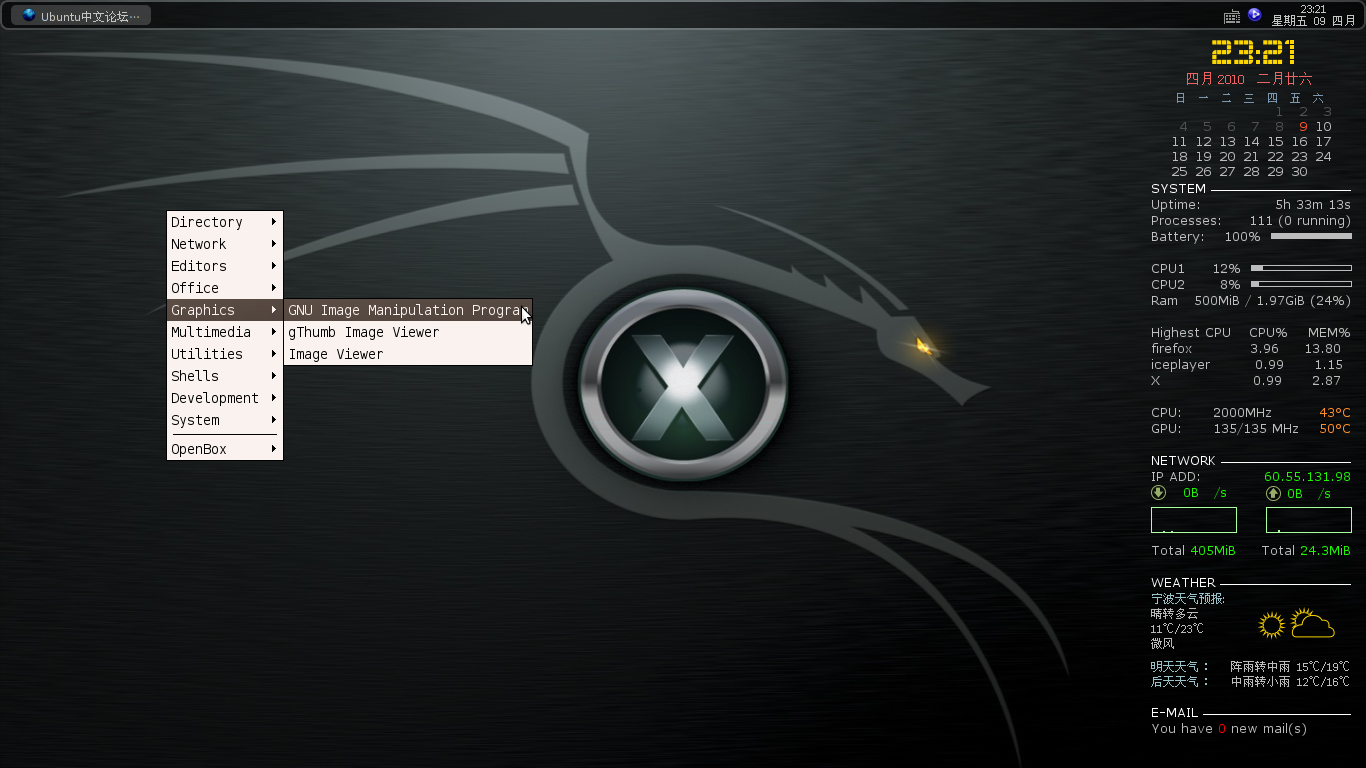The height and width of the screenshot is (768, 1366).
Task: Click the CPU frequency 2000MHz
Action: coord(1242,413)
